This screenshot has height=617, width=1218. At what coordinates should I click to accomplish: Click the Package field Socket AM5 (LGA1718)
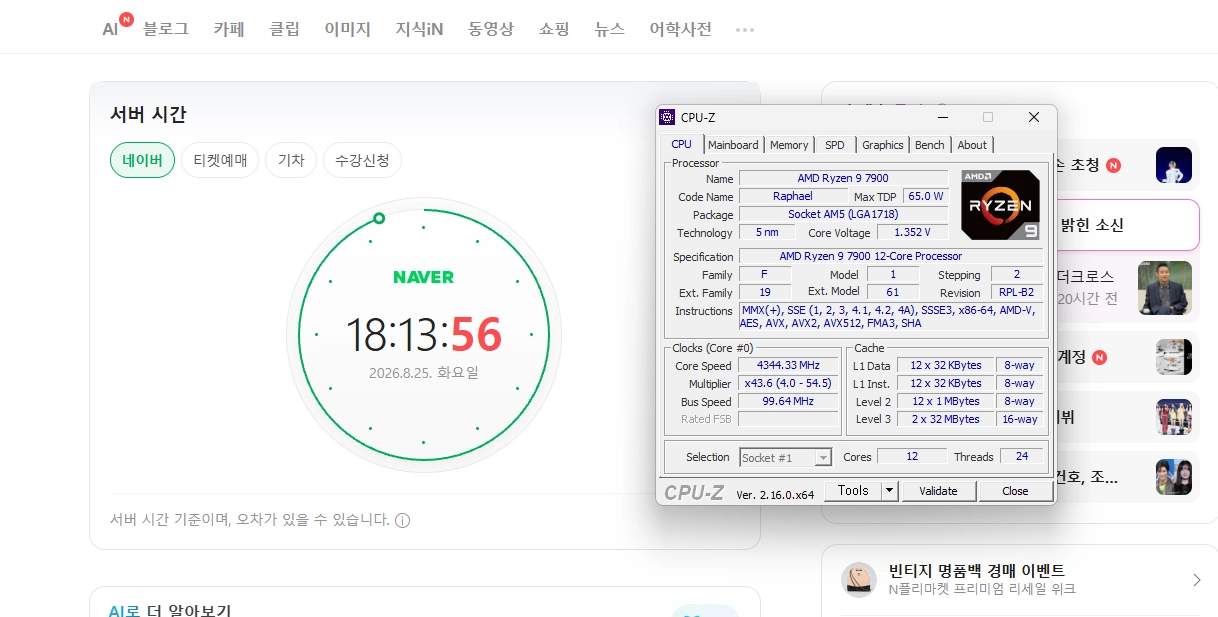point(843,214)
